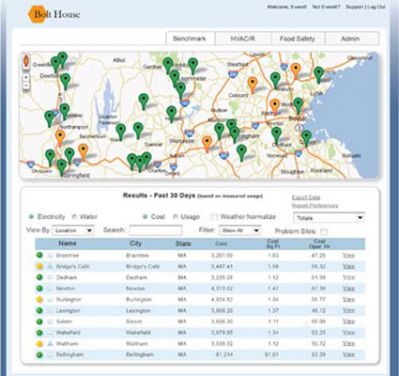Switch to the Food Safety tab
Viewport: 399px width, 376px height.
(298, 39)
